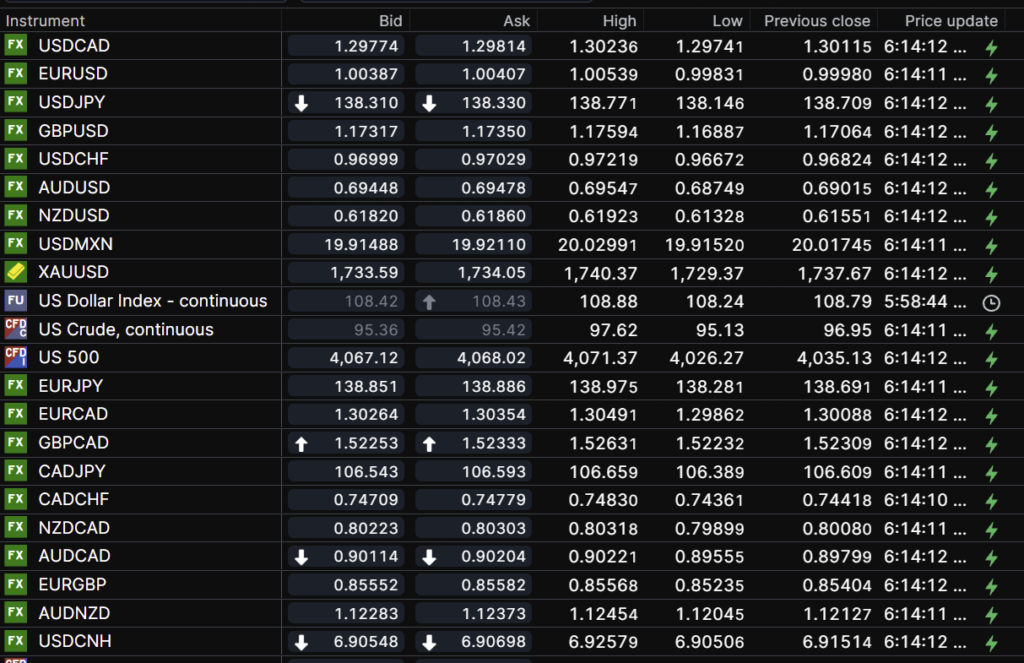The image size is (1024, 663).
Task: Click the green lightning icon in EURUSD row
Action: [x=991, y=75]
